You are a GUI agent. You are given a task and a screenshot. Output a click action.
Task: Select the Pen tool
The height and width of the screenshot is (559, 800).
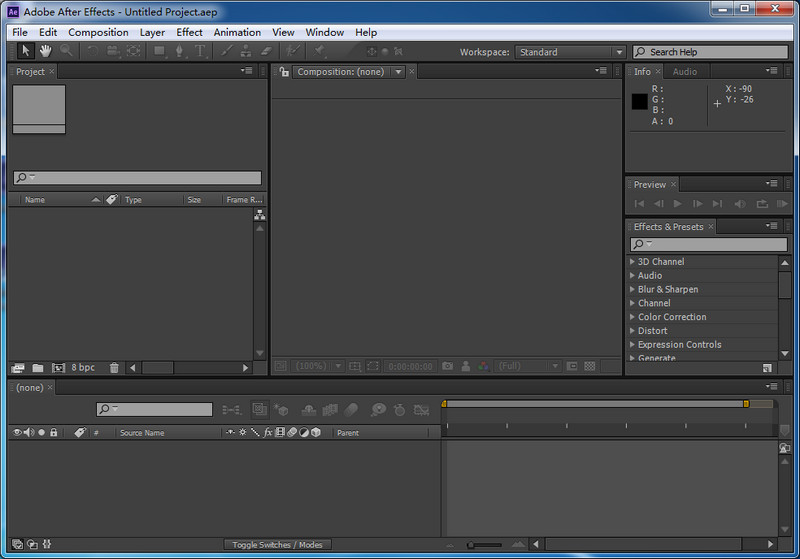coord(179,51)
